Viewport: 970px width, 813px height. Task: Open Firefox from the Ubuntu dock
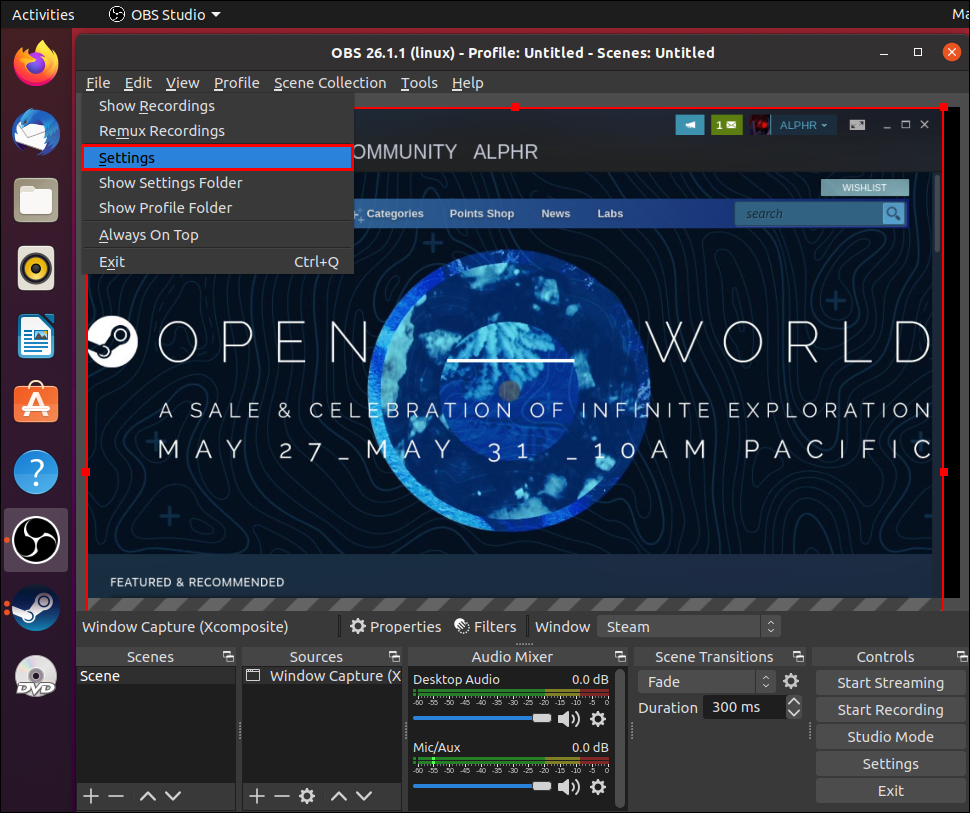tap(36, 65)
